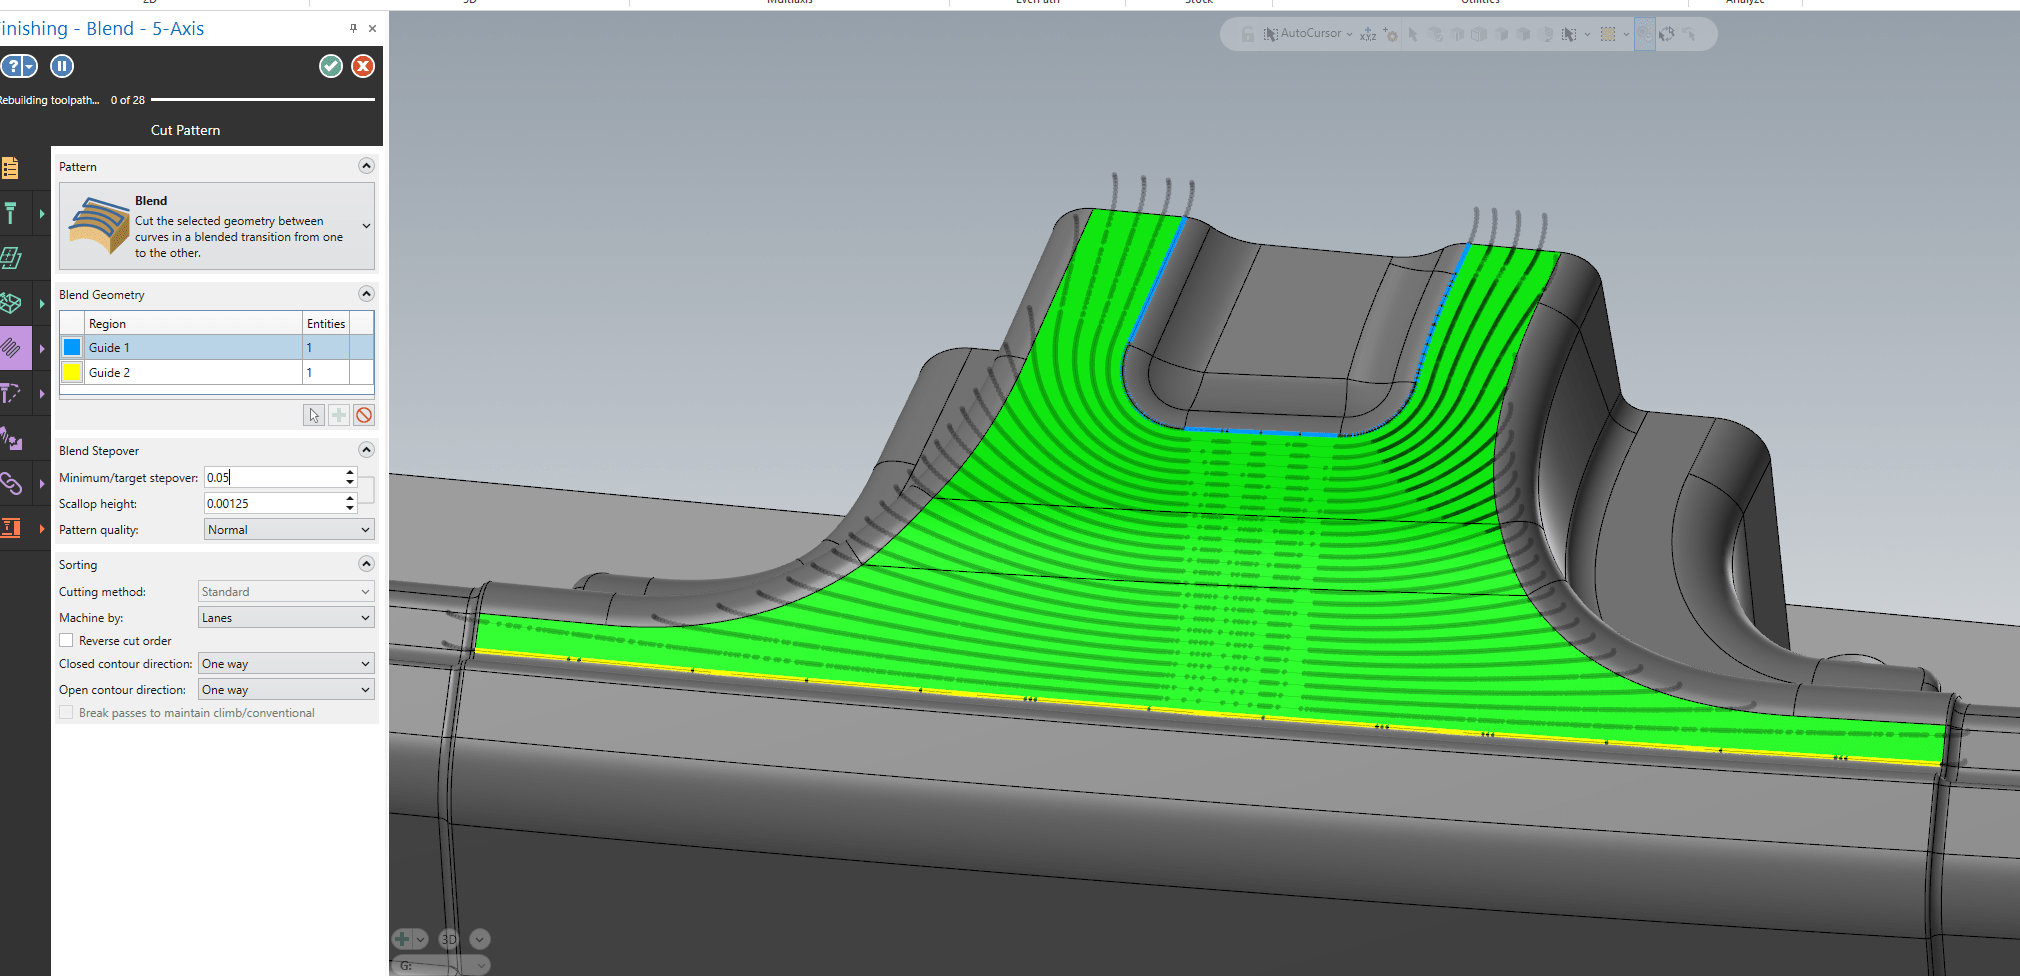Click the select geometry arrow icon
This screenshot has height=976, width=2020.
coord(314,415)
